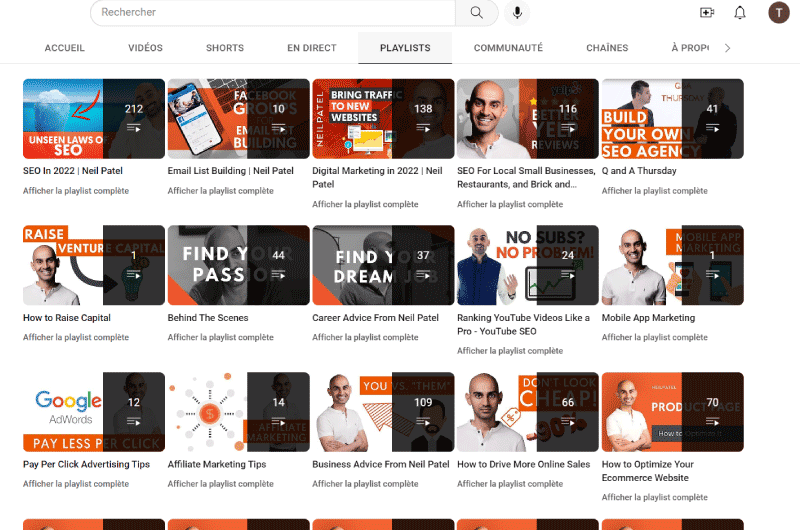Screen dimensions: 800x530
Task: Open How to Drive More Online Sales thumbnail
Action: tap(528, 412)
